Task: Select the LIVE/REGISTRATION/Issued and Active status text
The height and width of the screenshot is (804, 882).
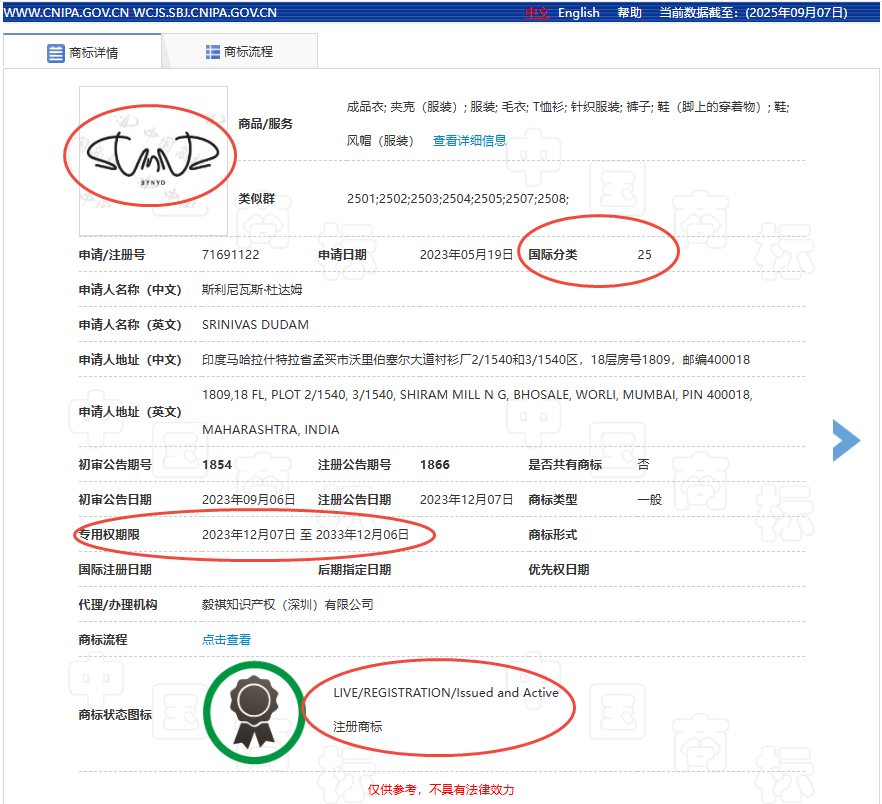Action: point(446,693)
